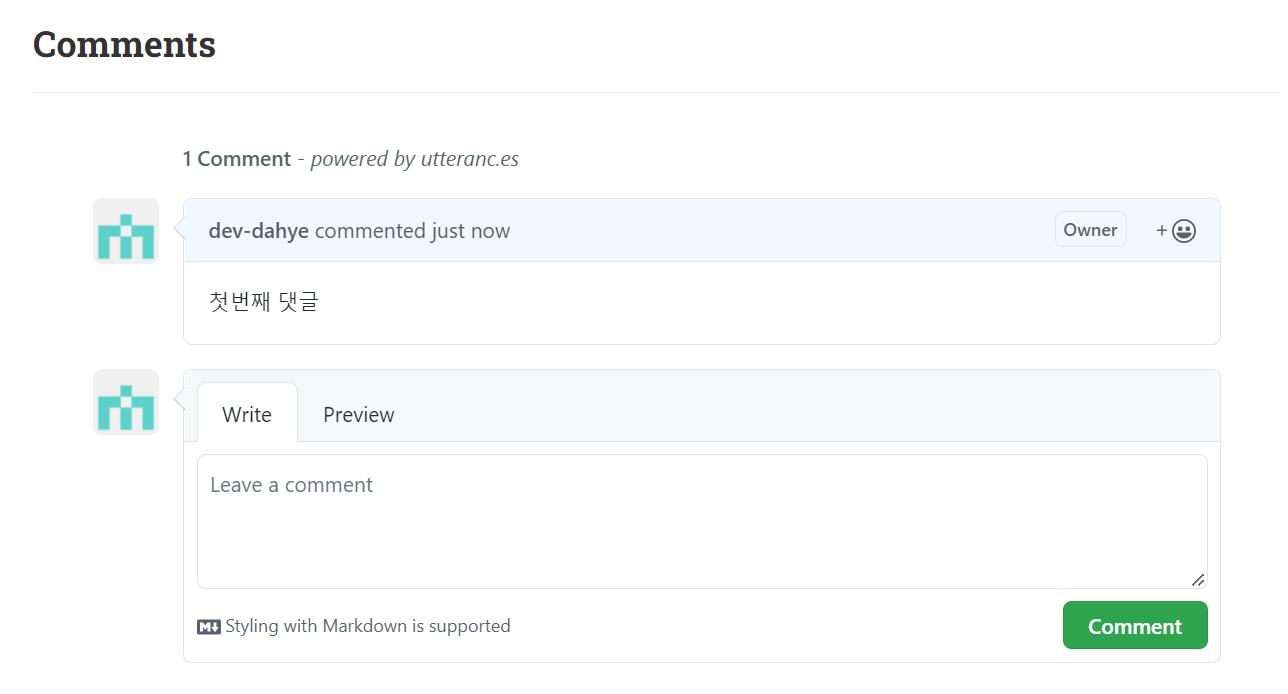Focus the 'Leave a comment' text area

702,522
